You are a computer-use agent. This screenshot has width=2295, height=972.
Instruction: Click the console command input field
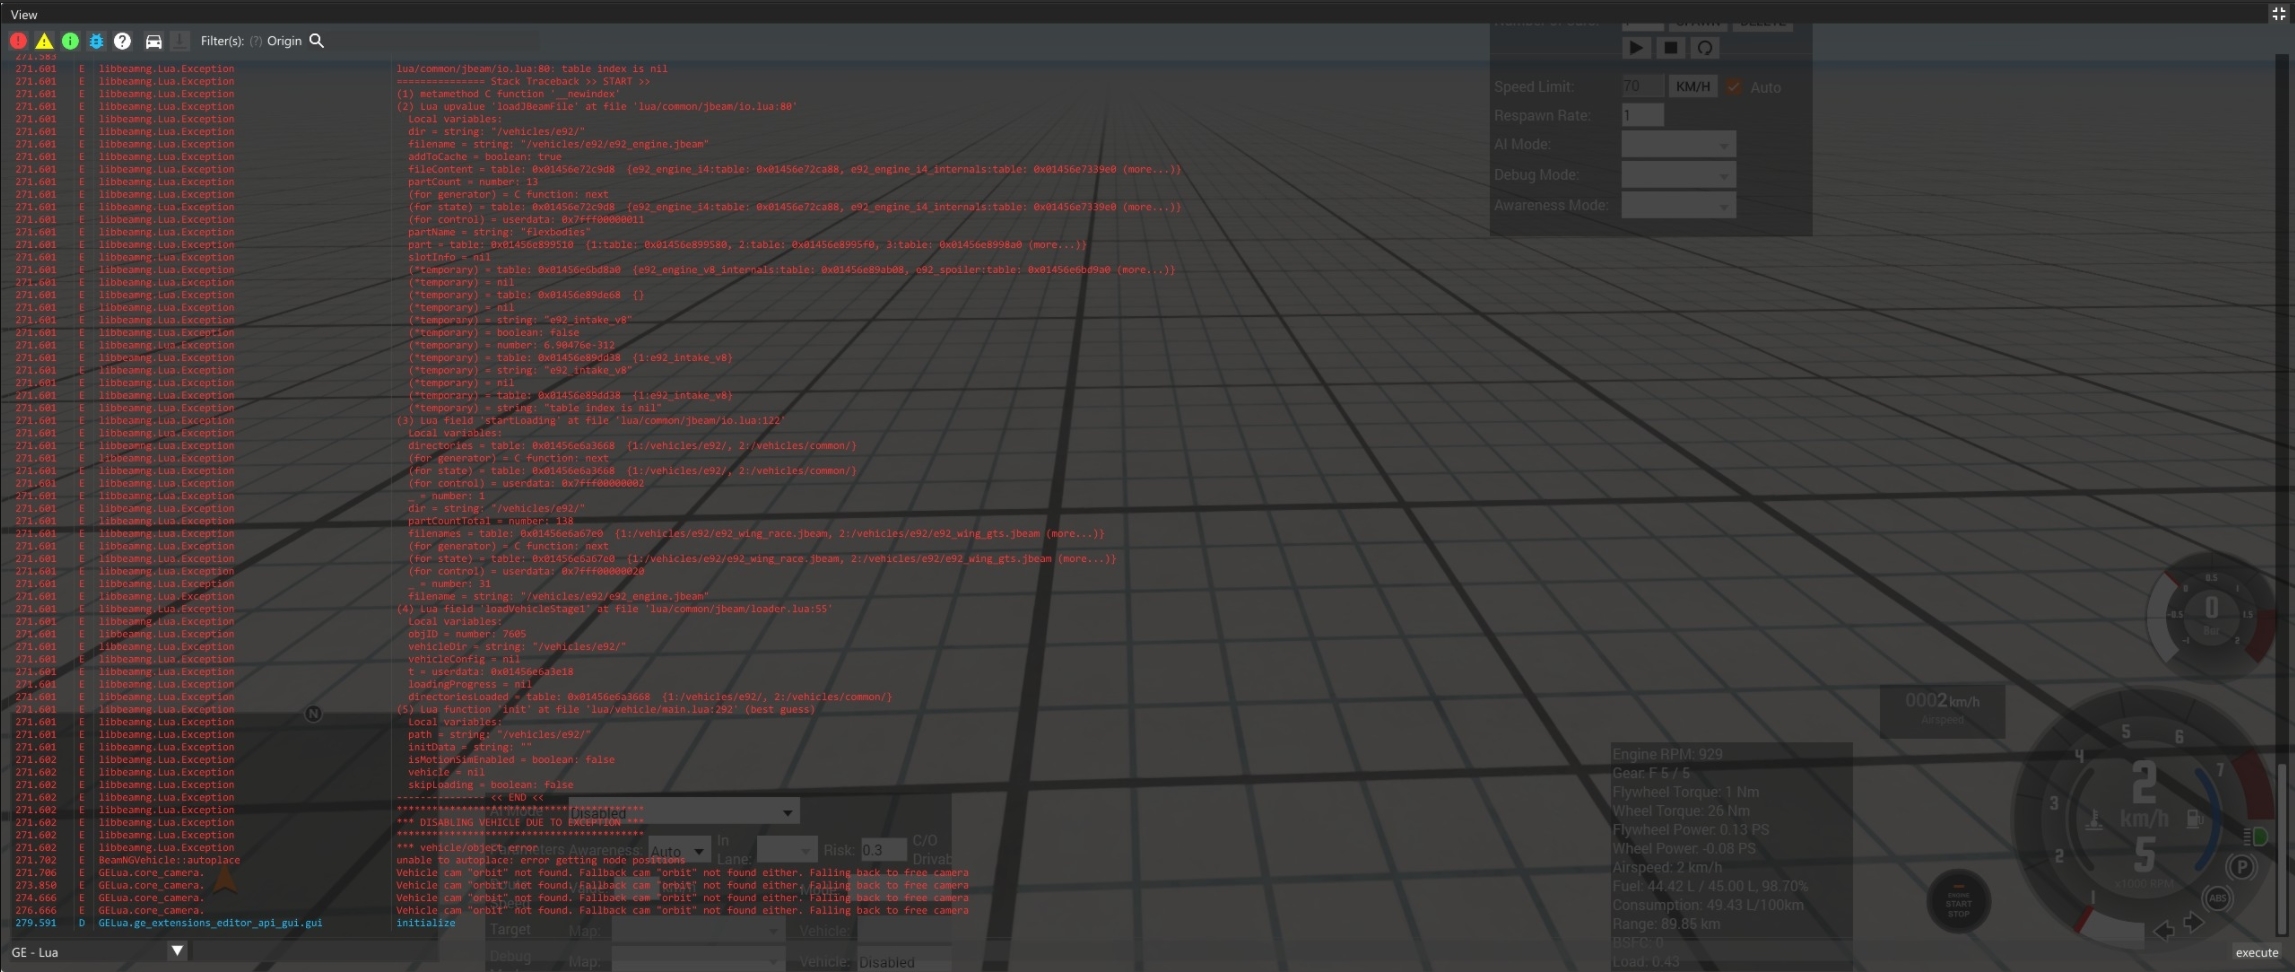(x=1210, y=952)
